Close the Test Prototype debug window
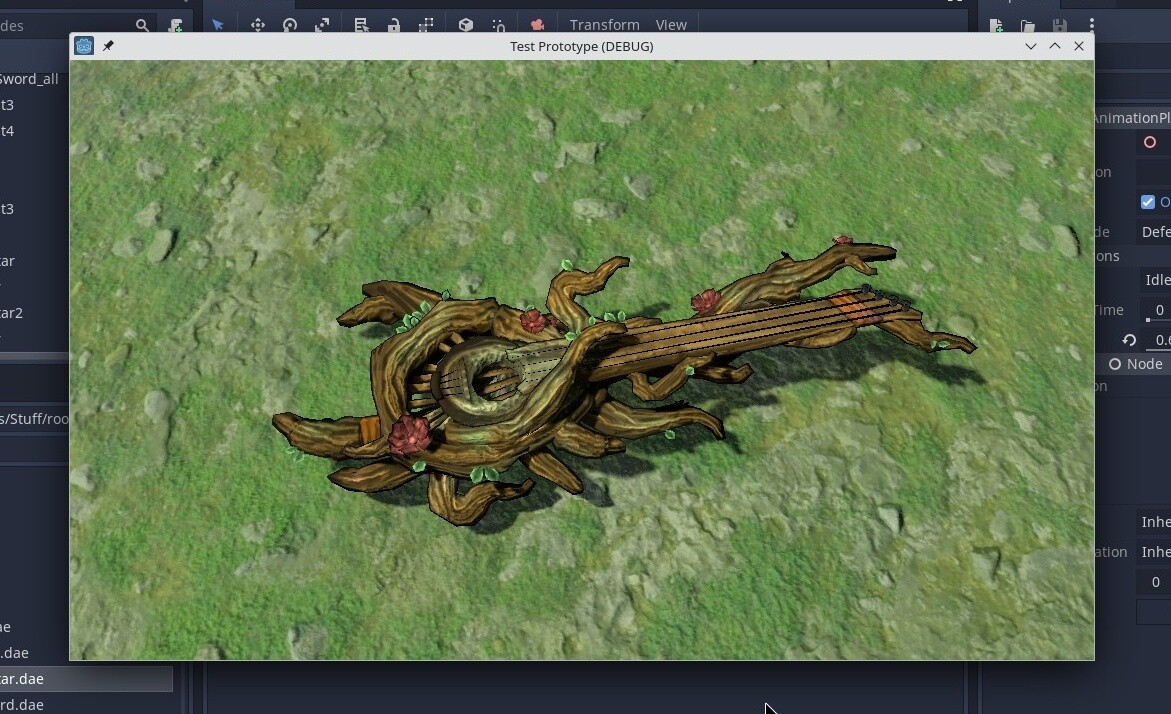Screen dimensions: 1171x714 (1078, 46)
